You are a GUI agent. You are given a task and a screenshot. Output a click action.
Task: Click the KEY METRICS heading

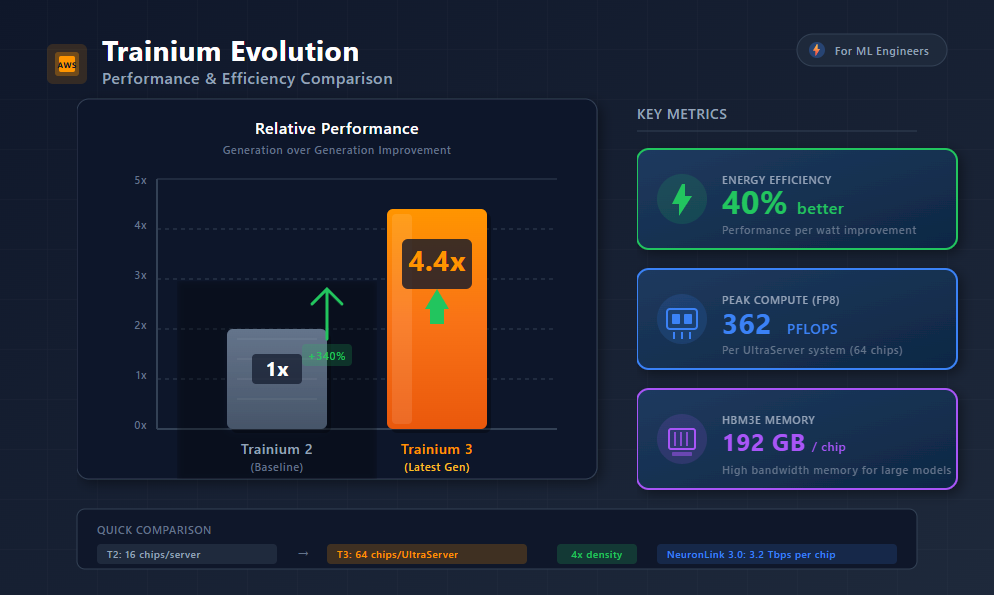point(682,114)
